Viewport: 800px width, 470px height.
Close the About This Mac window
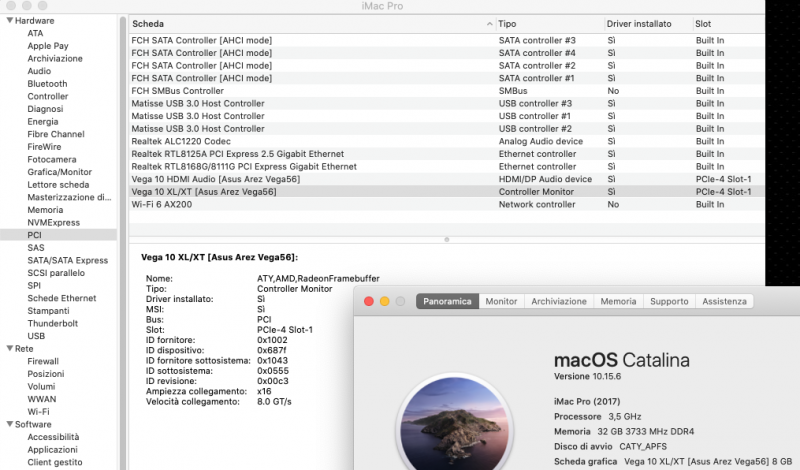(x=369, y=302)
